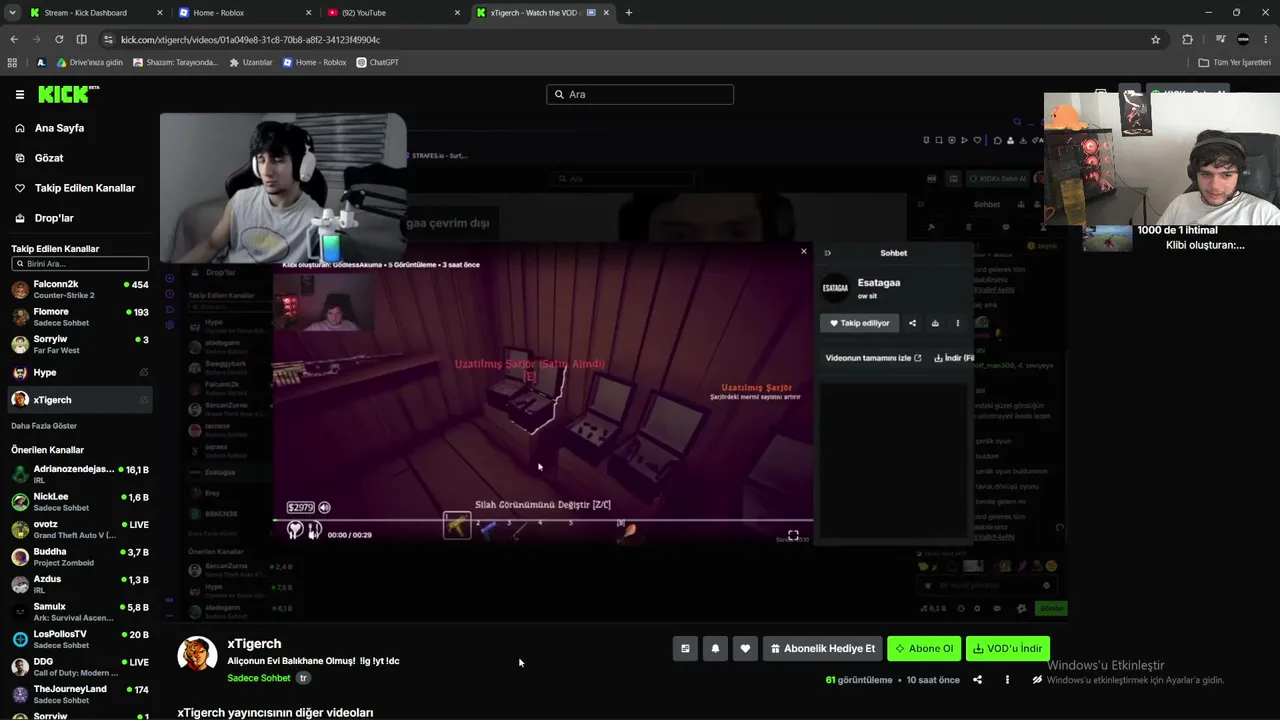
Task: Open Buddha Project Zomboid channel
Action: pyautogui.click(x=80, y=557)
